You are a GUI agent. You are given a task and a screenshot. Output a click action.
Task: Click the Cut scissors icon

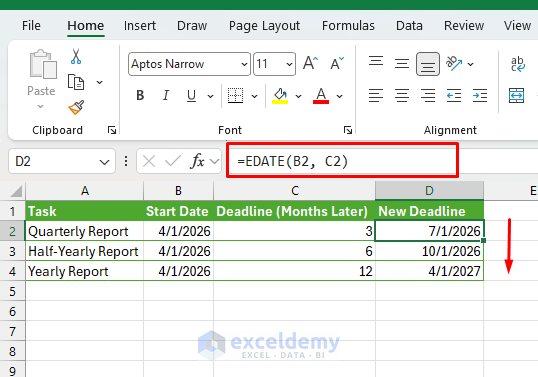[x=76, y=56]
